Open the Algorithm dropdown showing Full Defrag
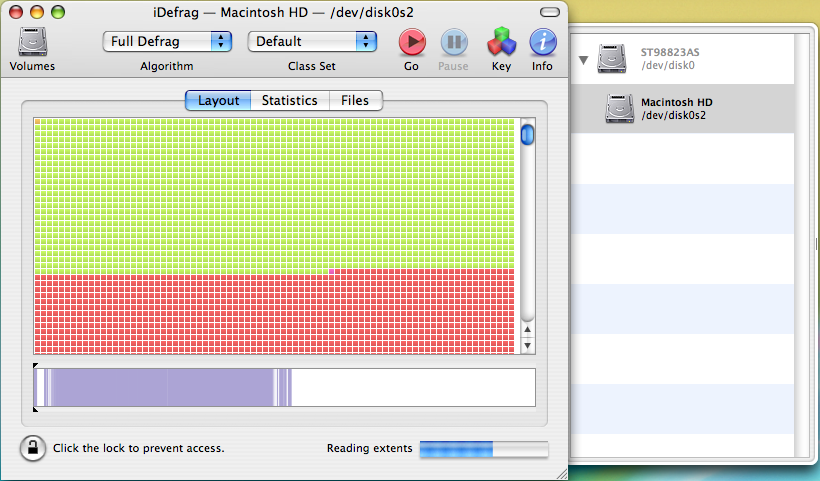Viewport: 820px width, 481px height. (x=167, y=41)
